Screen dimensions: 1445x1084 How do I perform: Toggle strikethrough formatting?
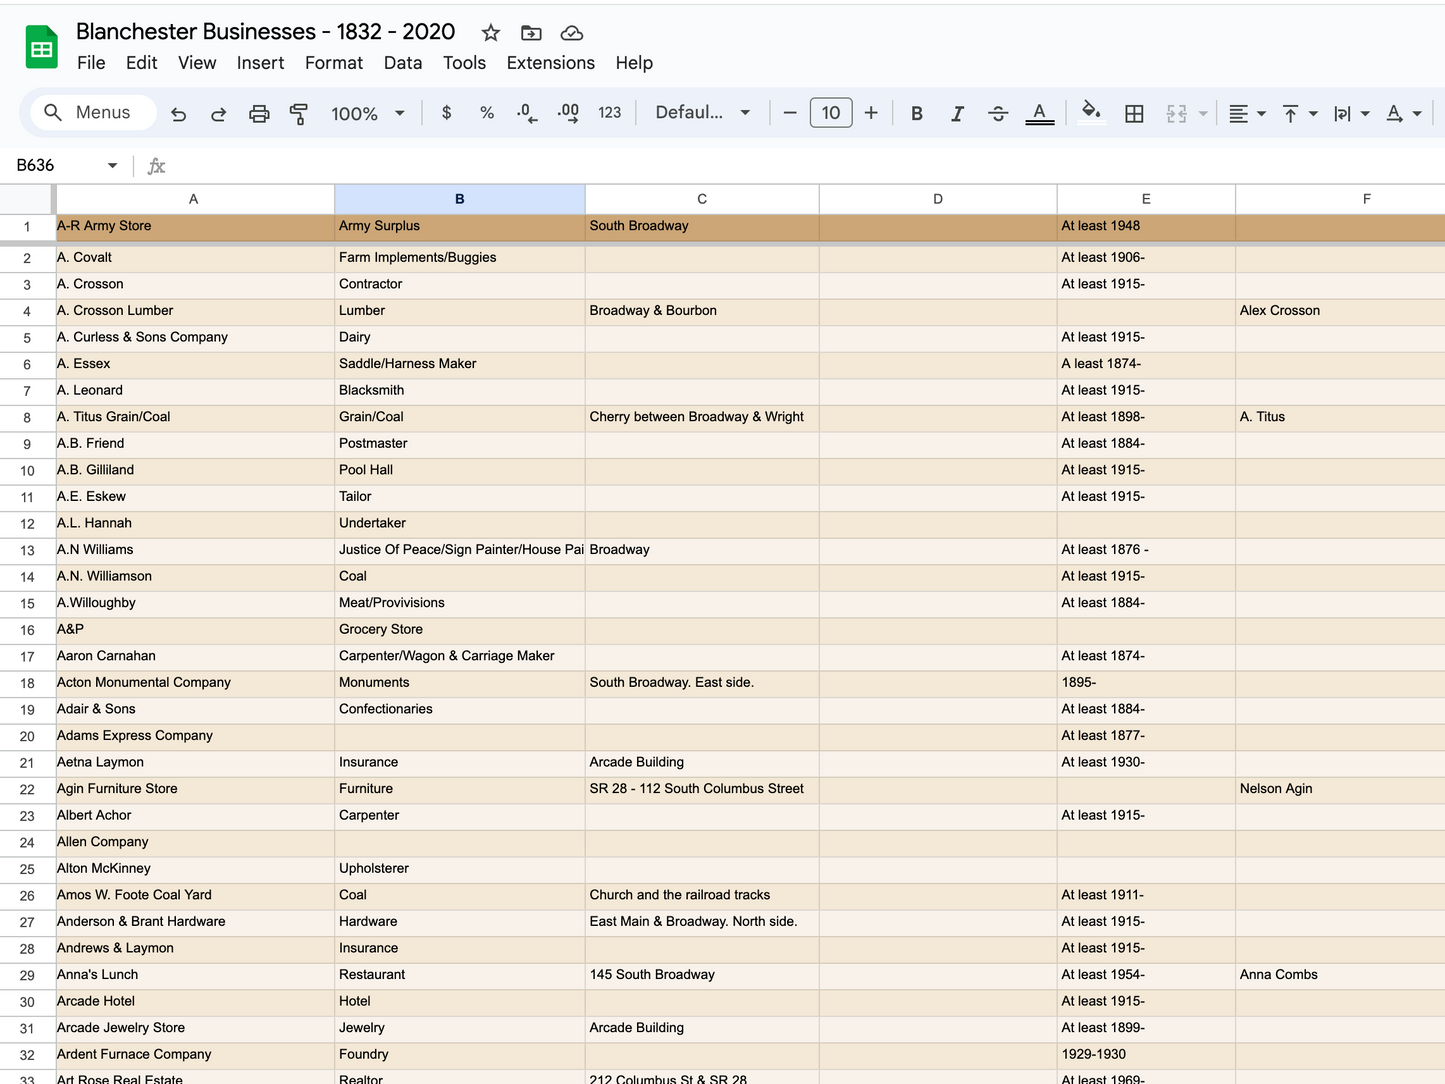998,114
